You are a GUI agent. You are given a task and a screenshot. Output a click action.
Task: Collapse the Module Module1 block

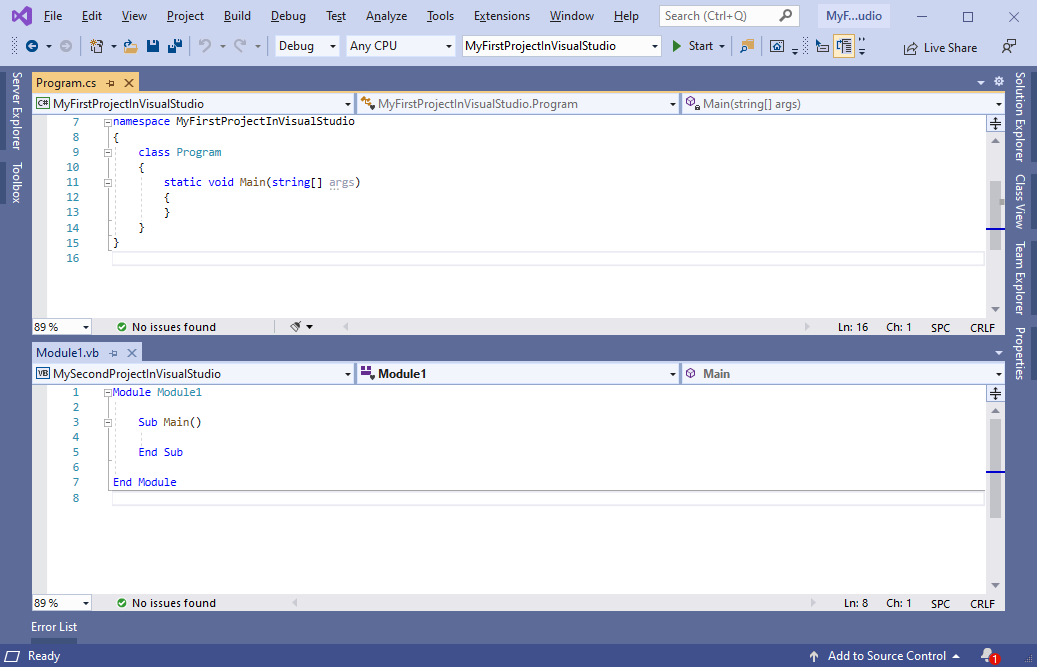[107, 393]
